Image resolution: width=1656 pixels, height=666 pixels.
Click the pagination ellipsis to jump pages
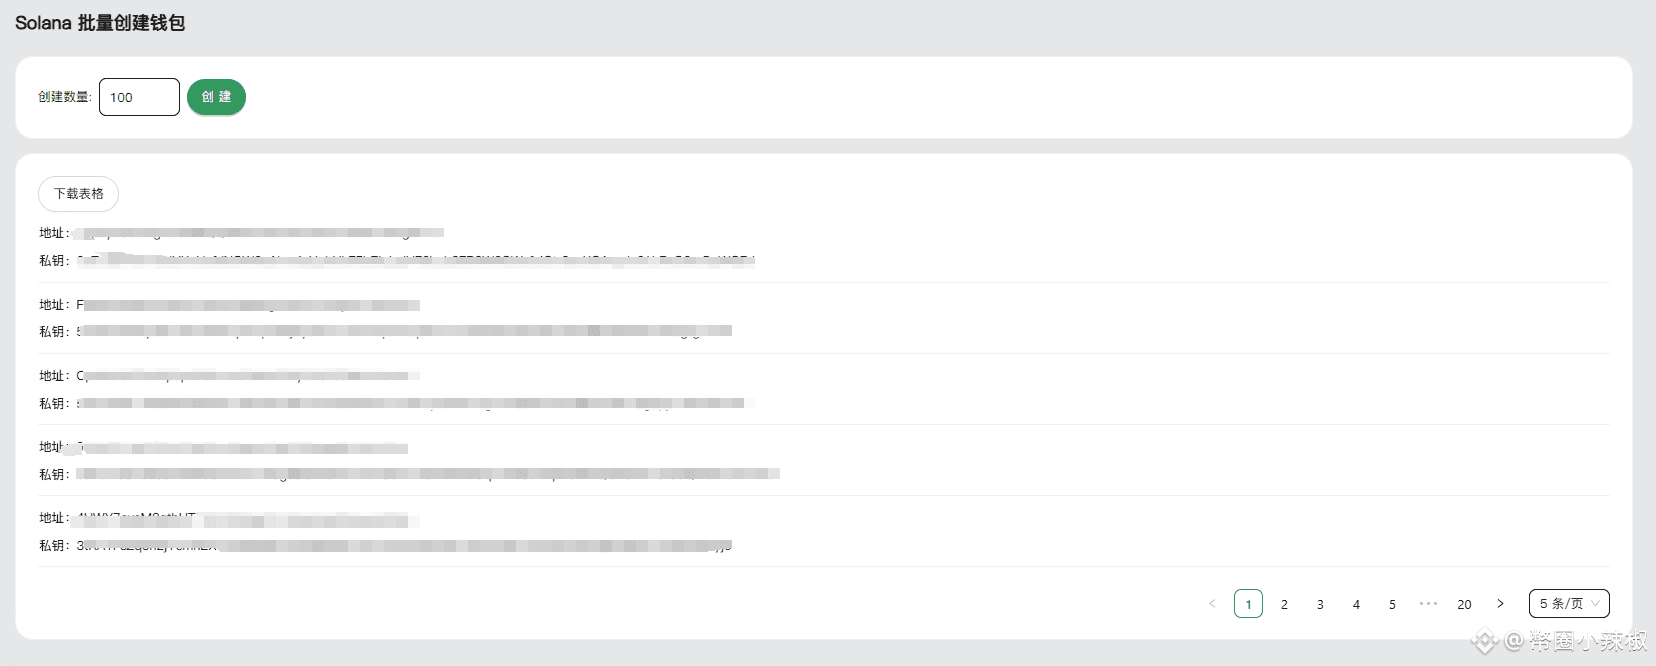[x=1428, y=604]
